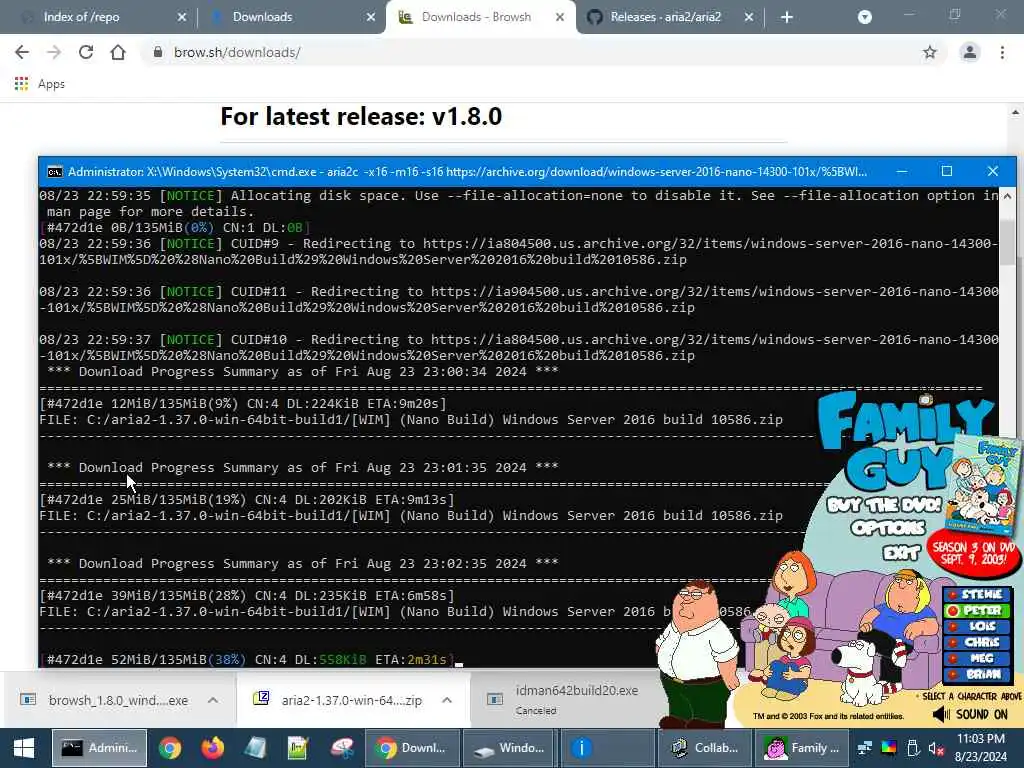The height and width of the screenshot is (768, 1024).
Task: Open the network tray icon
Action: (865, 748)
